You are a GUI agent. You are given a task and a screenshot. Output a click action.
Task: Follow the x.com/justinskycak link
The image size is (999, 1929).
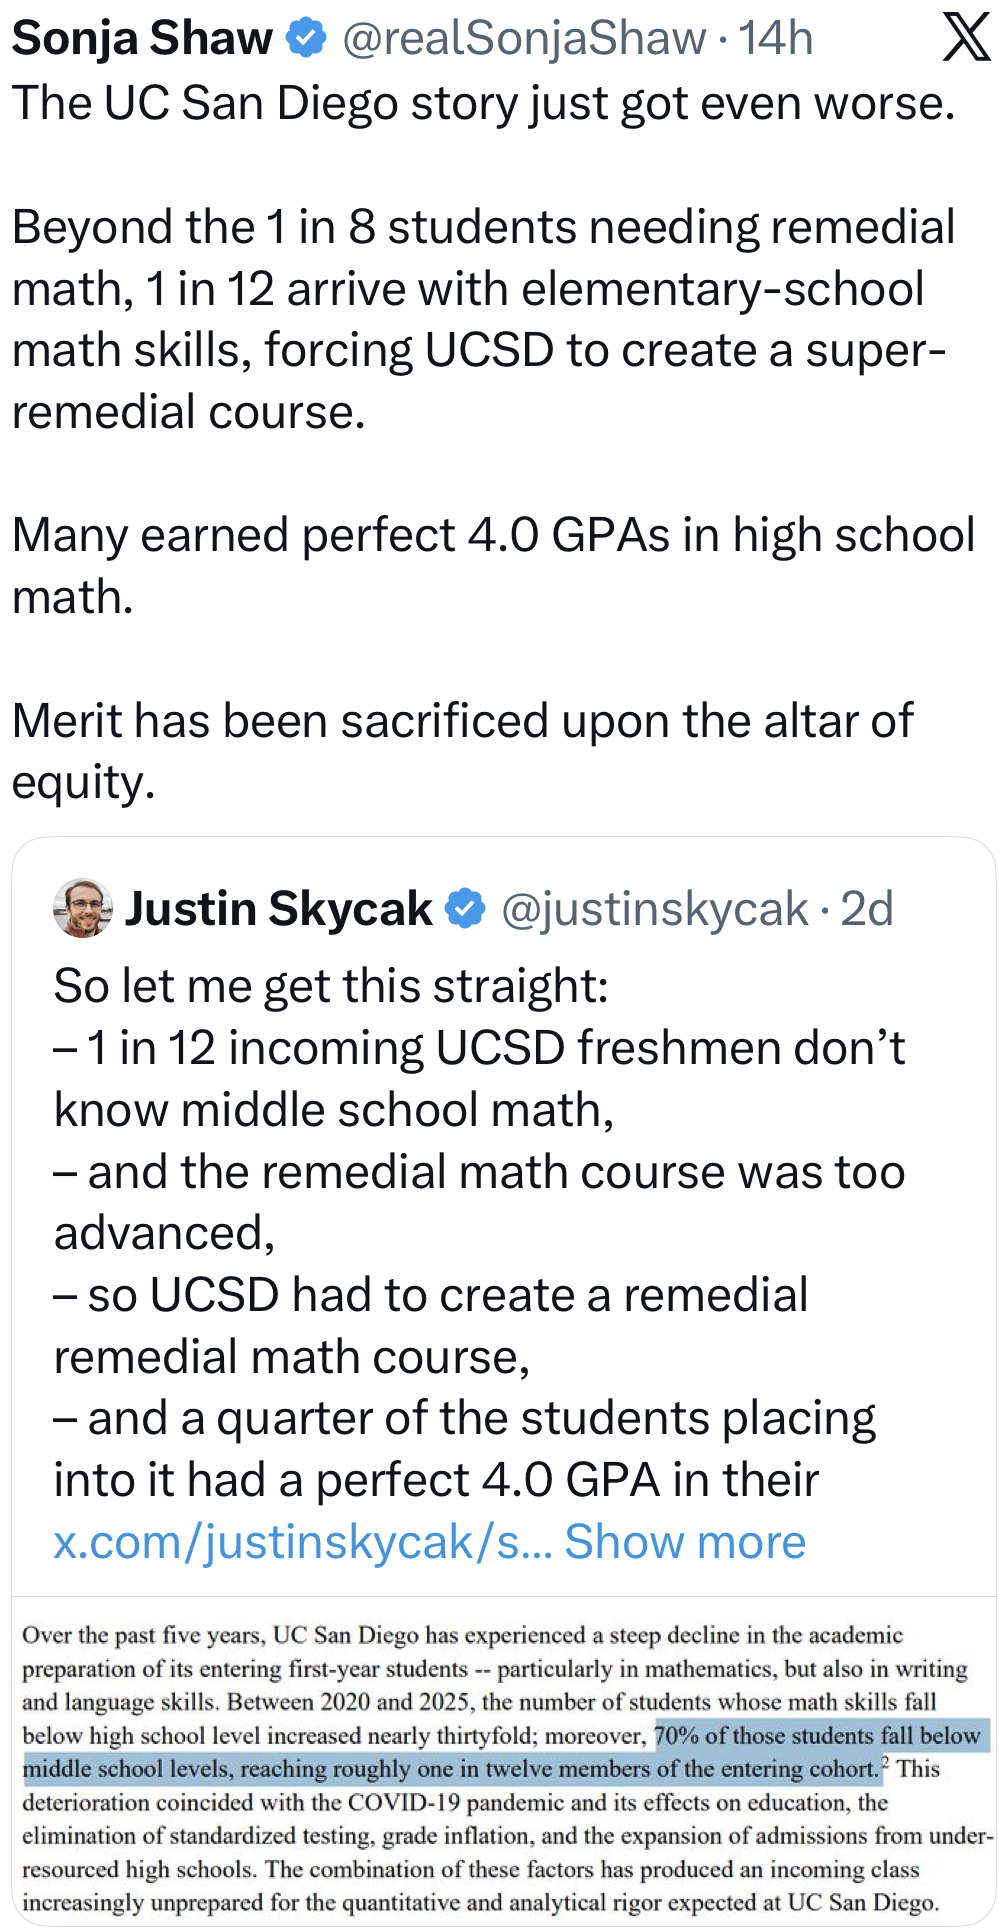(x=302, y=1541)
